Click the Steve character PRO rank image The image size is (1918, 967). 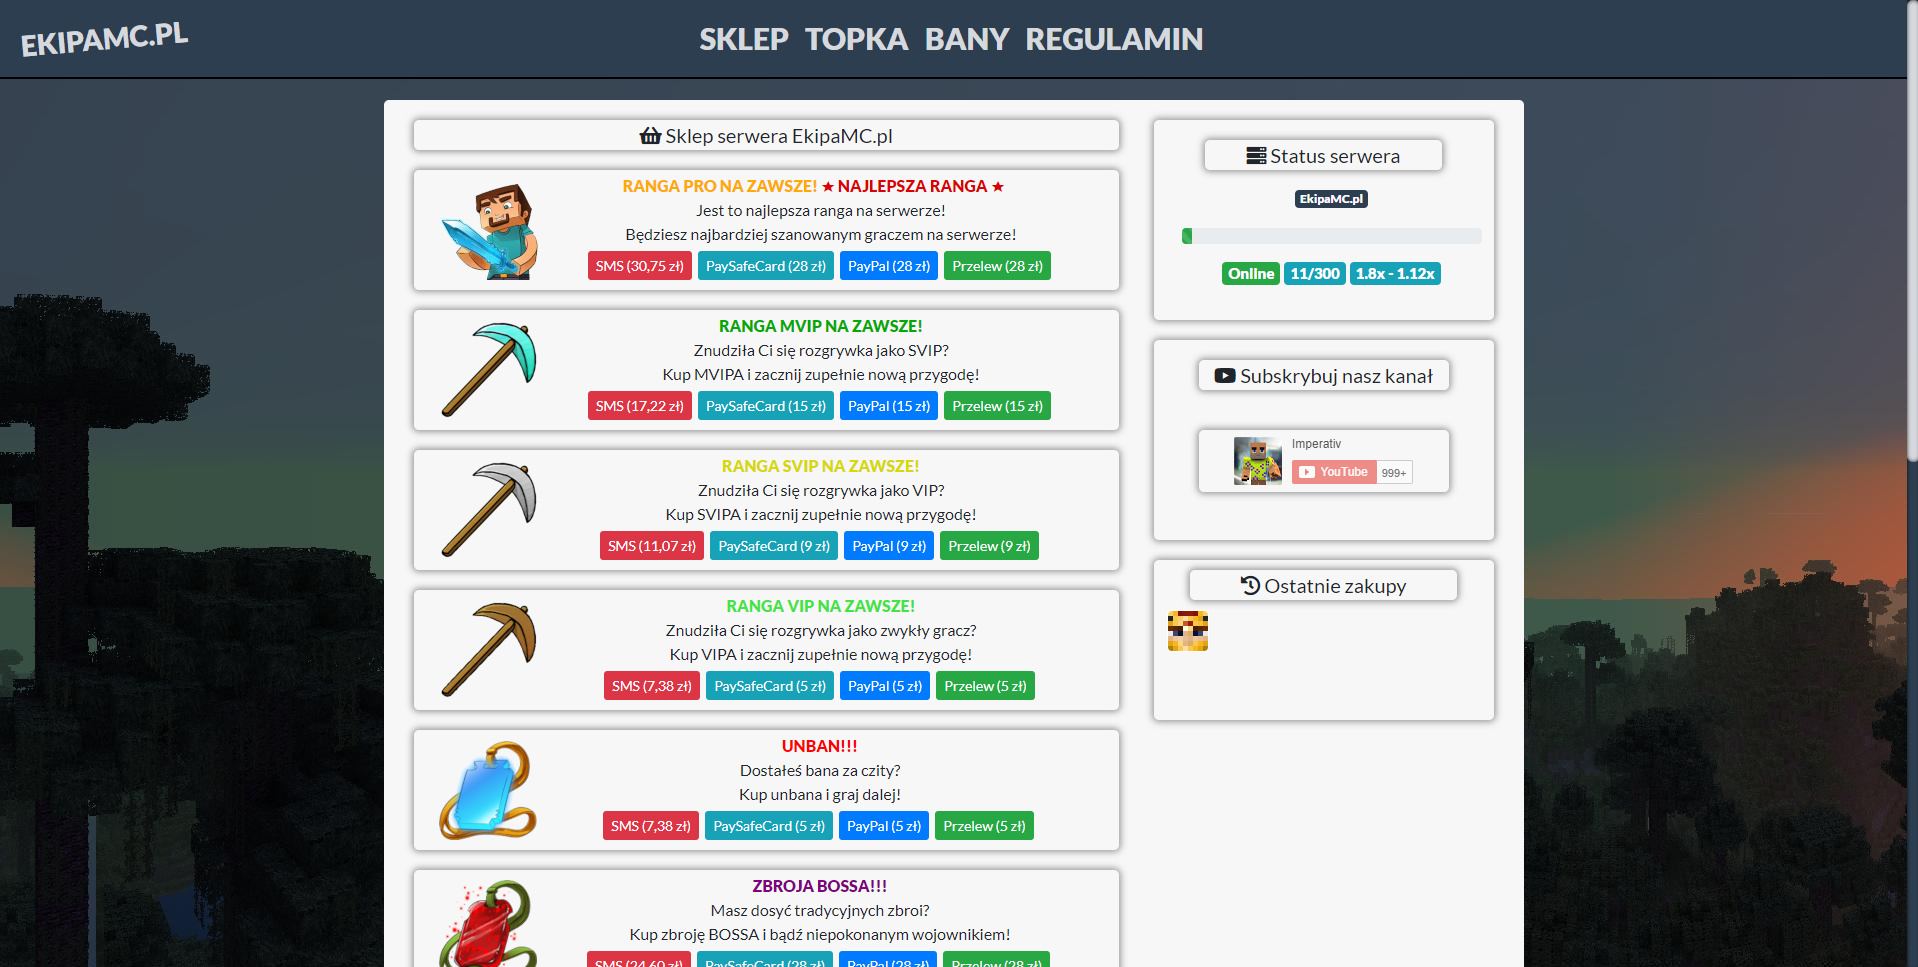(489, 231)
